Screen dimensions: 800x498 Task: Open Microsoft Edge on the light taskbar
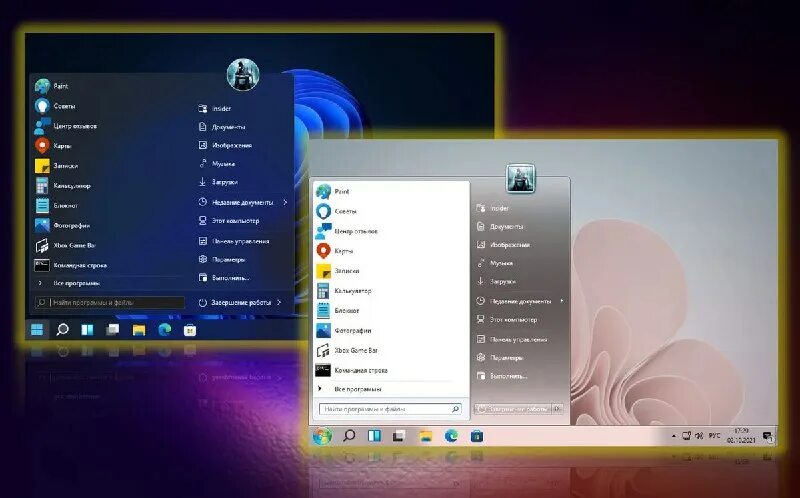click(451, 436)
